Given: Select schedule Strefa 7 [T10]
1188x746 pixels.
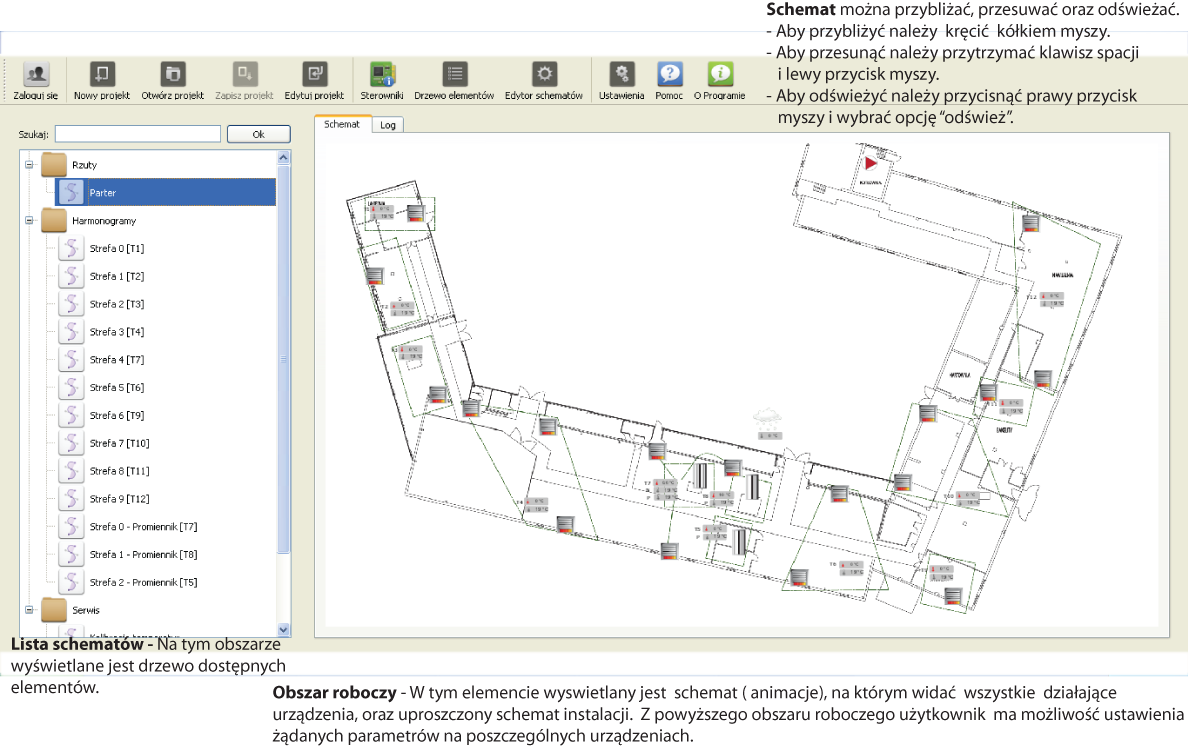Looking at the screenshot, I should coord(120,443).
